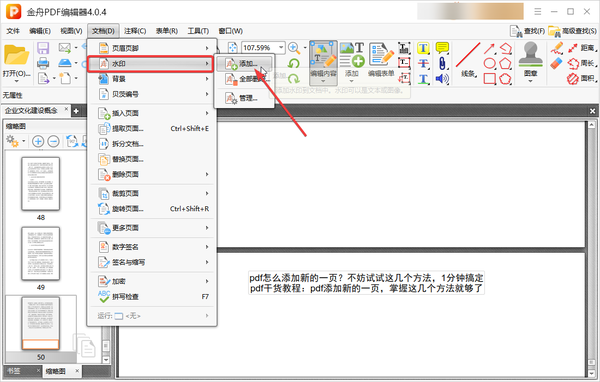Select the Perimeter measurement tool

(583, 63)
